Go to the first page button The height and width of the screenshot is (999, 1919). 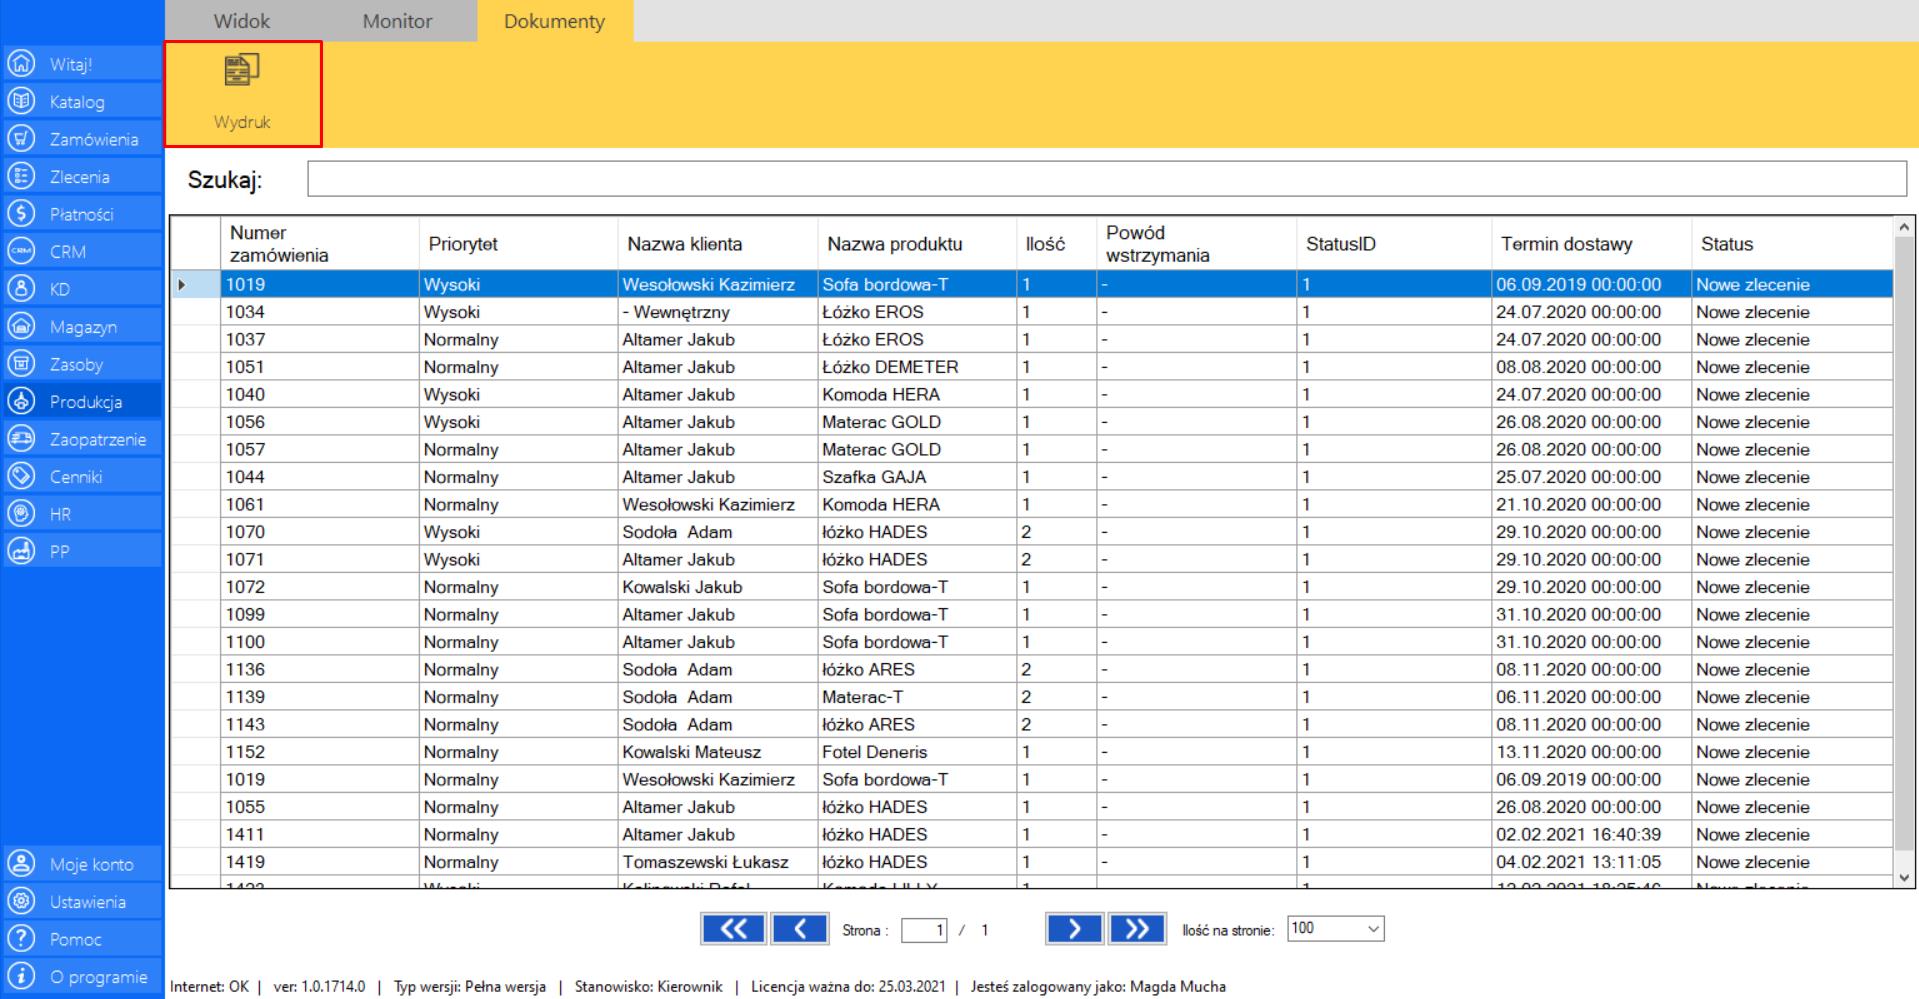[733, 929]
